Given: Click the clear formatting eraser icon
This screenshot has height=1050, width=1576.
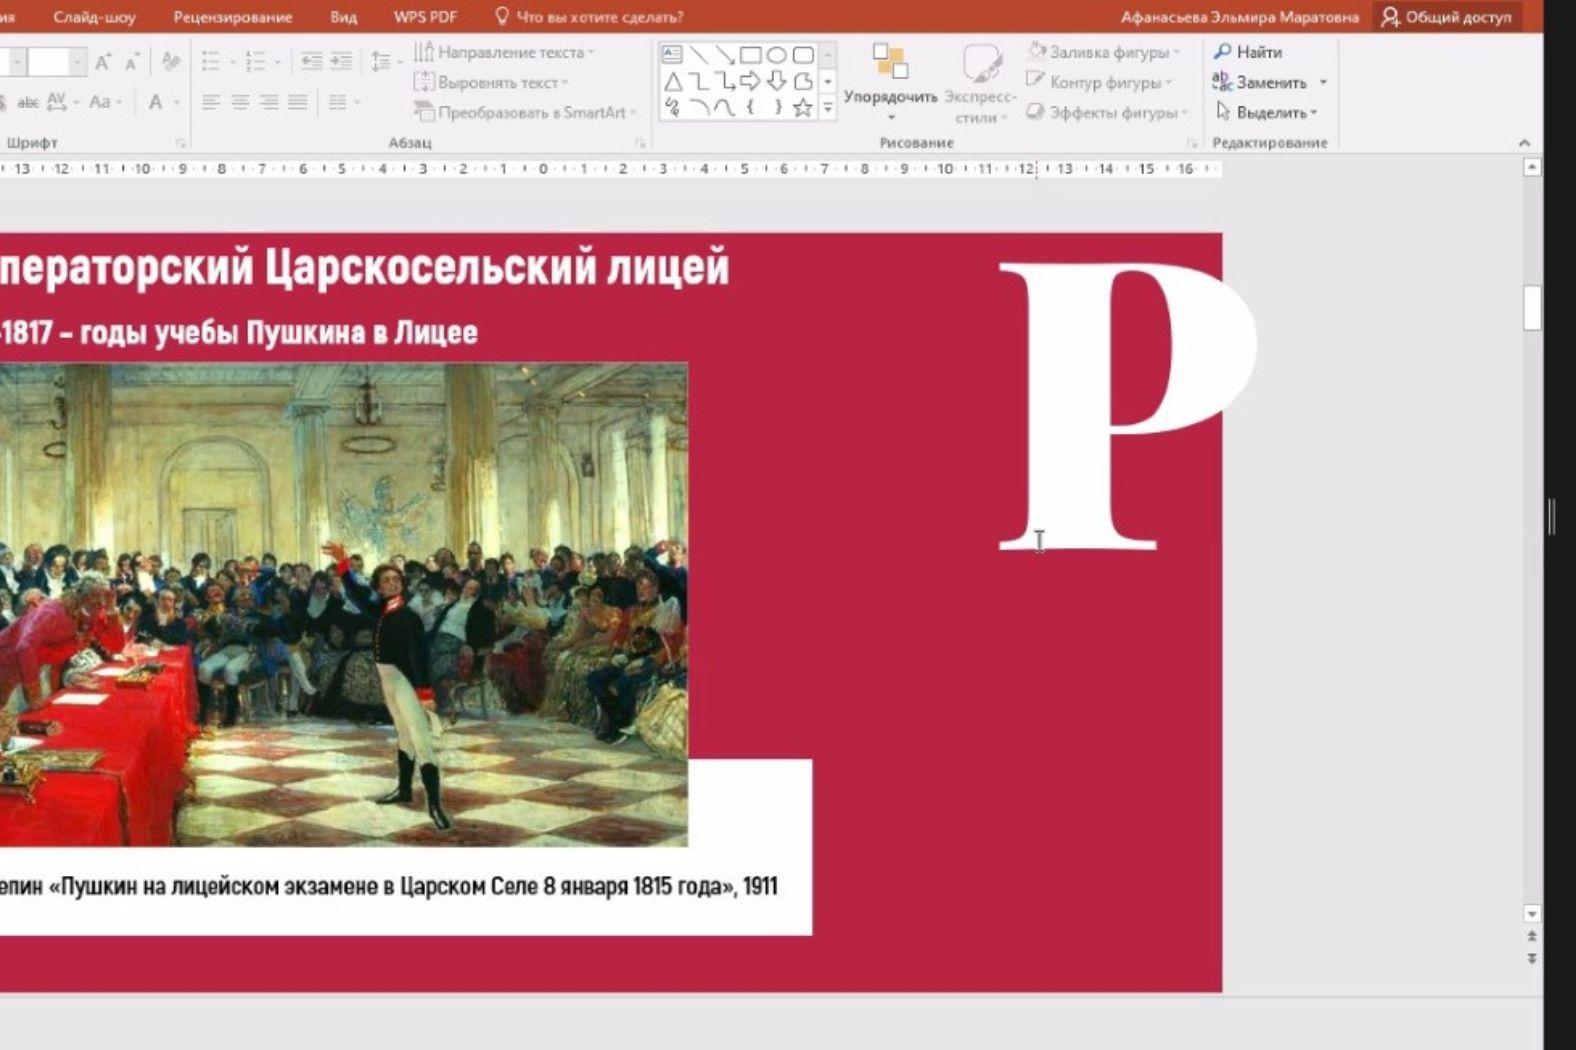Looking at the screenshot, I should point(171,62).
